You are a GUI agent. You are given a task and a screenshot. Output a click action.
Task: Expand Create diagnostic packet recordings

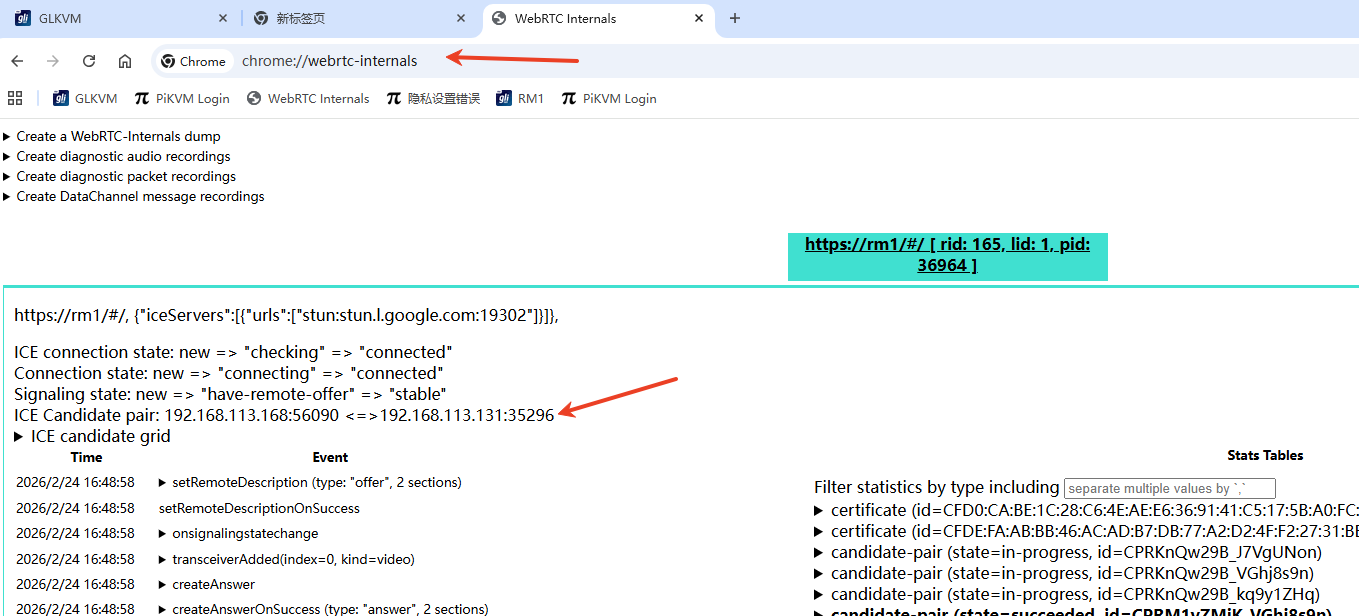coord(126,176)
